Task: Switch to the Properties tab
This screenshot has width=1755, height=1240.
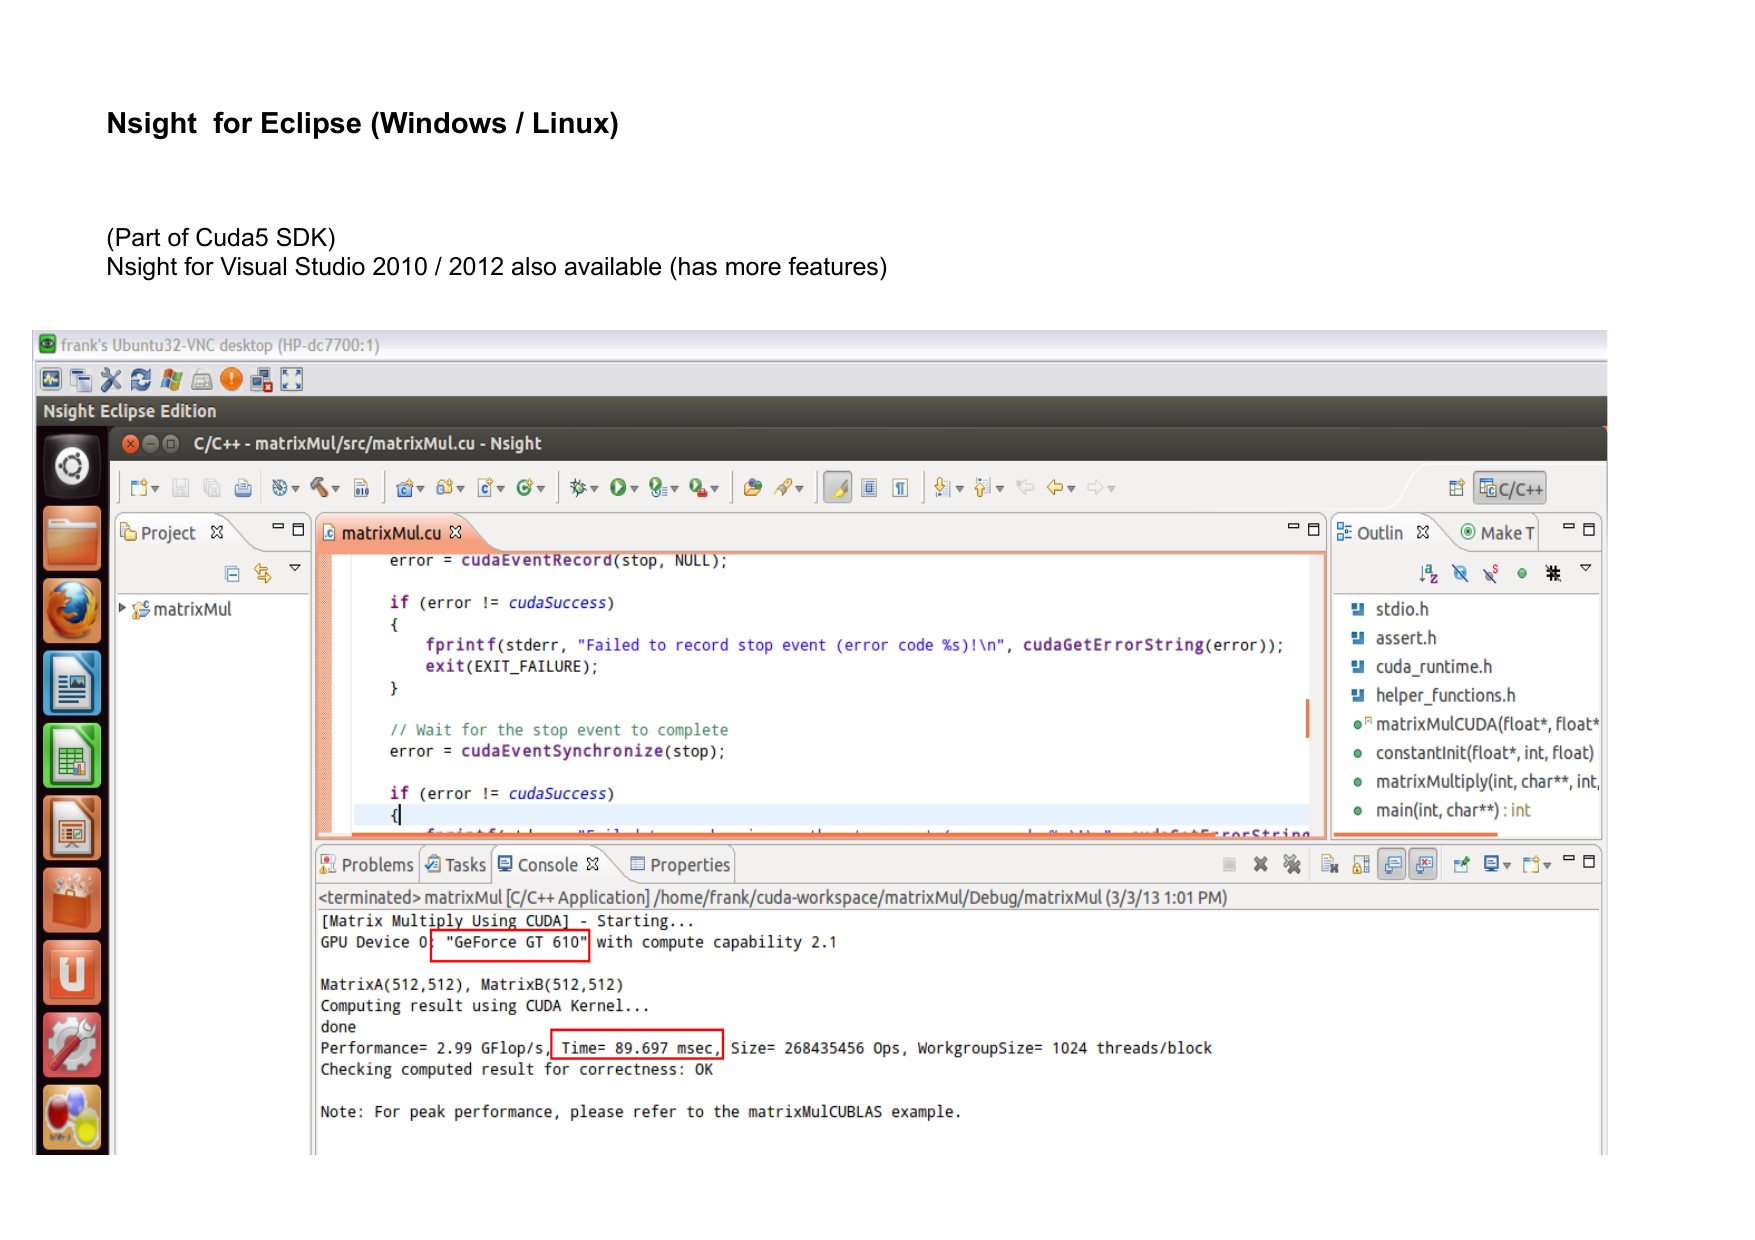Action: (680, 864)
